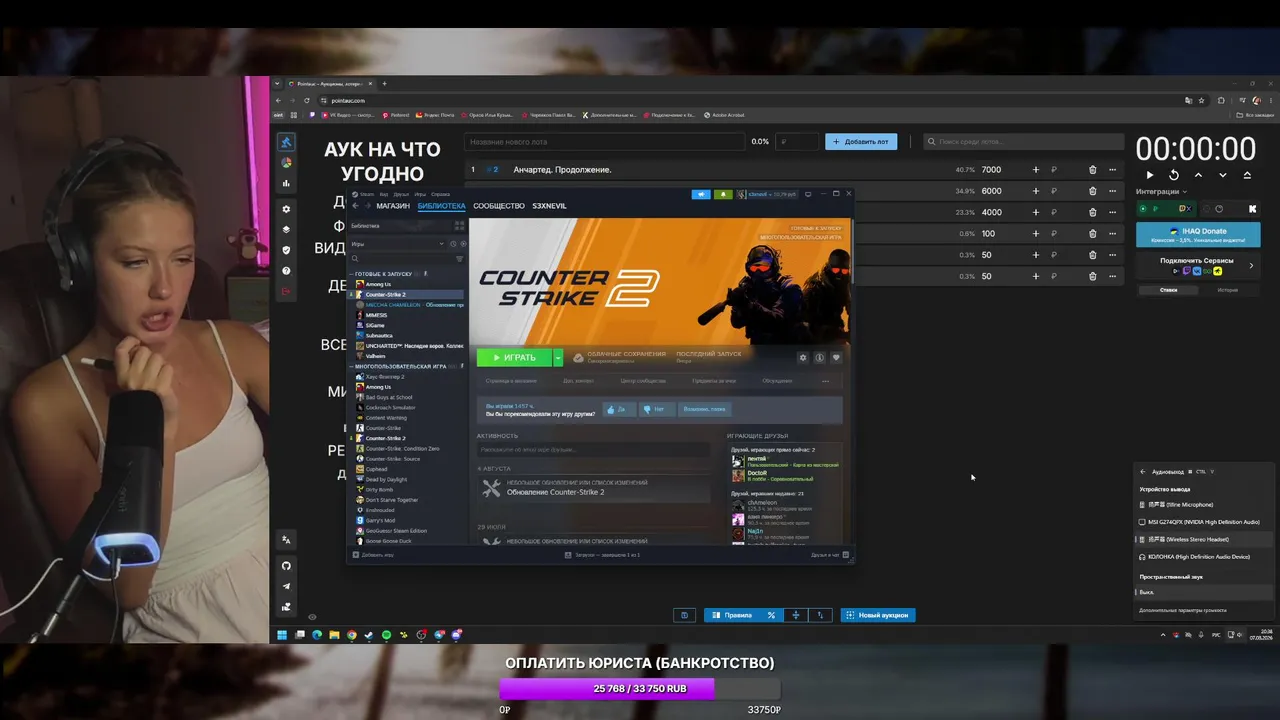The width and height of the screenshot is (1280, 720).
Task: Collapse the Готовые к запуску category
Action: [351, 273]
